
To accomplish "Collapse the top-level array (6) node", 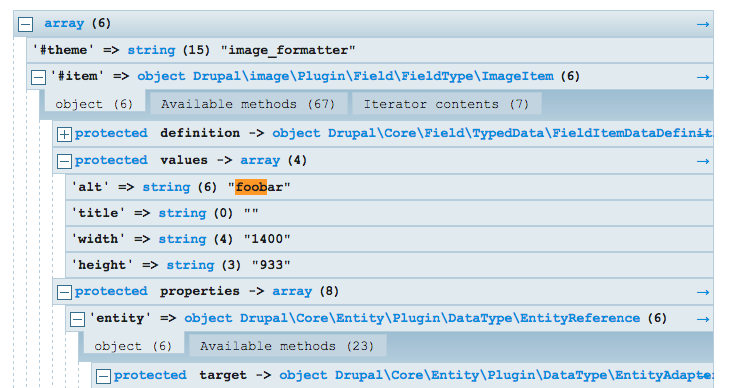I will pyautogui.click(x=25, y=24).
